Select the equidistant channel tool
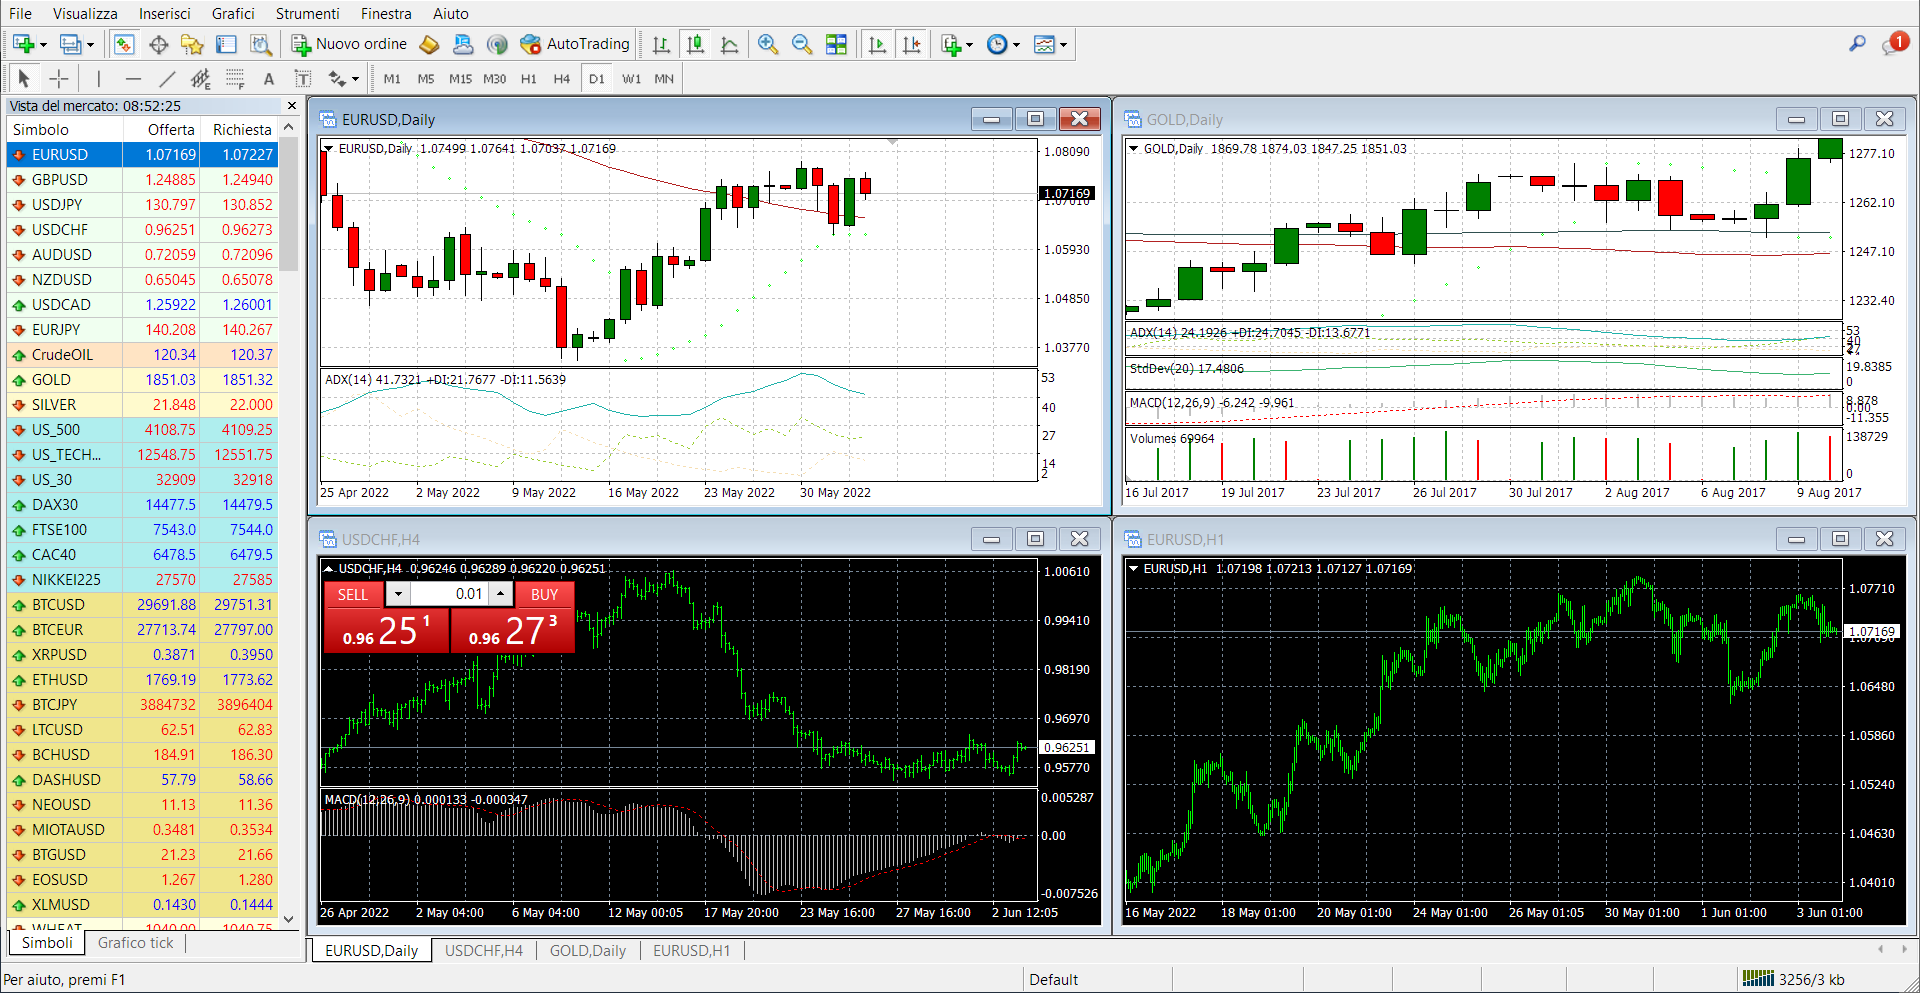This screenshot has width=1920, height=993. [201, 78]
